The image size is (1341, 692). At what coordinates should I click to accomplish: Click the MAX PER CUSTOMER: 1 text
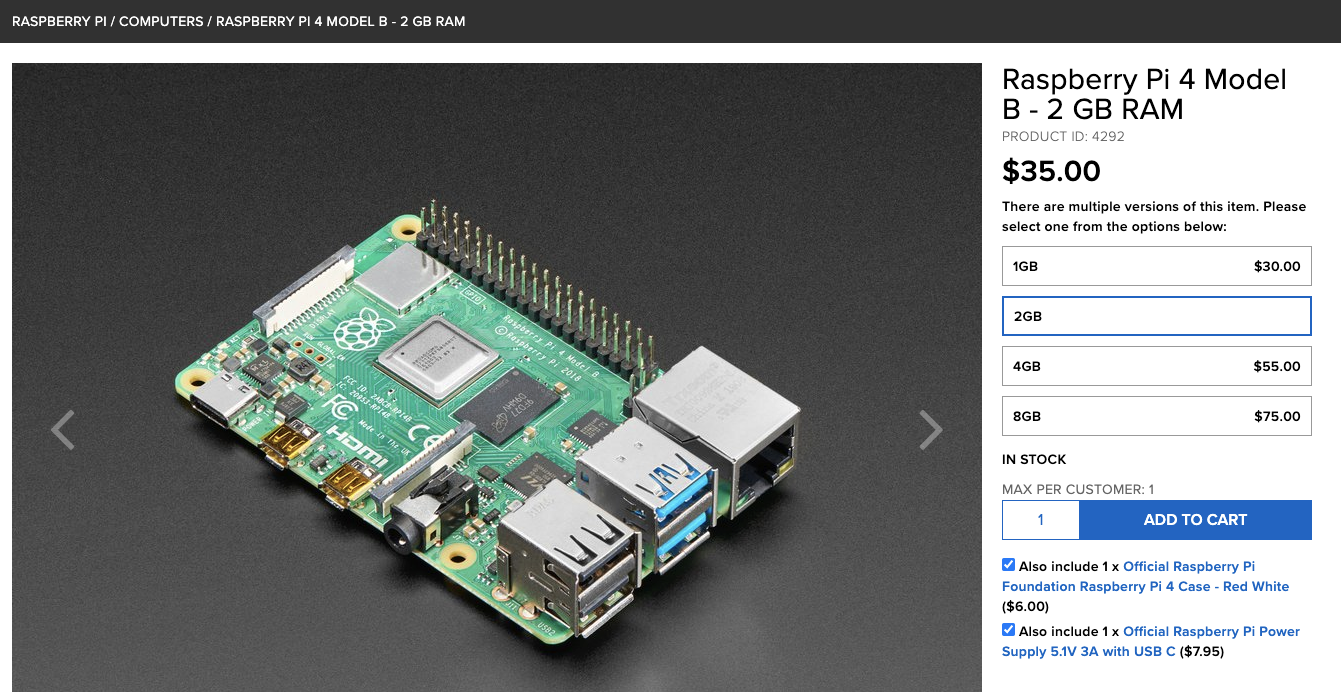click(x=1078, y=489)
